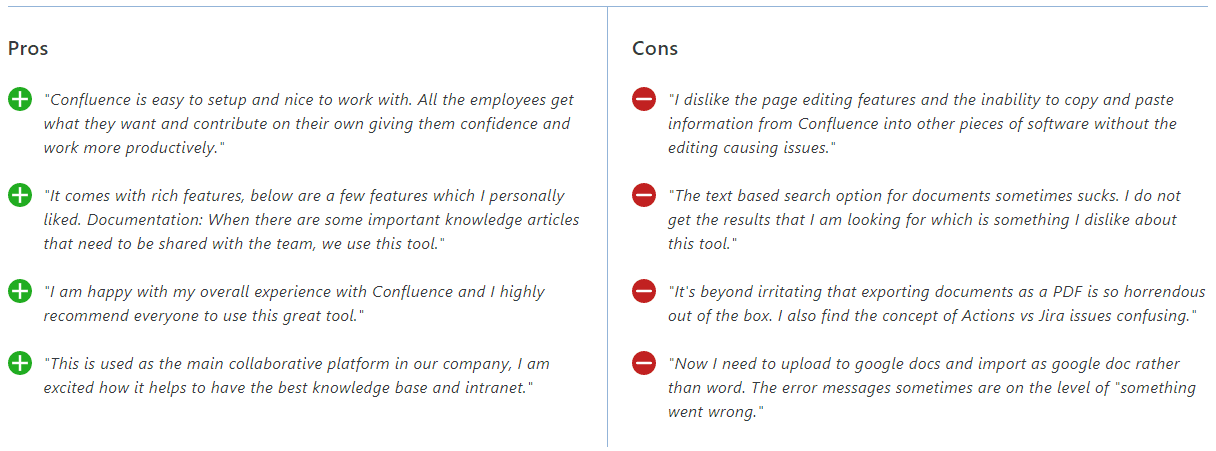Select the "It comes with rich features" quote
The image size is (1216, 451).
310,219
